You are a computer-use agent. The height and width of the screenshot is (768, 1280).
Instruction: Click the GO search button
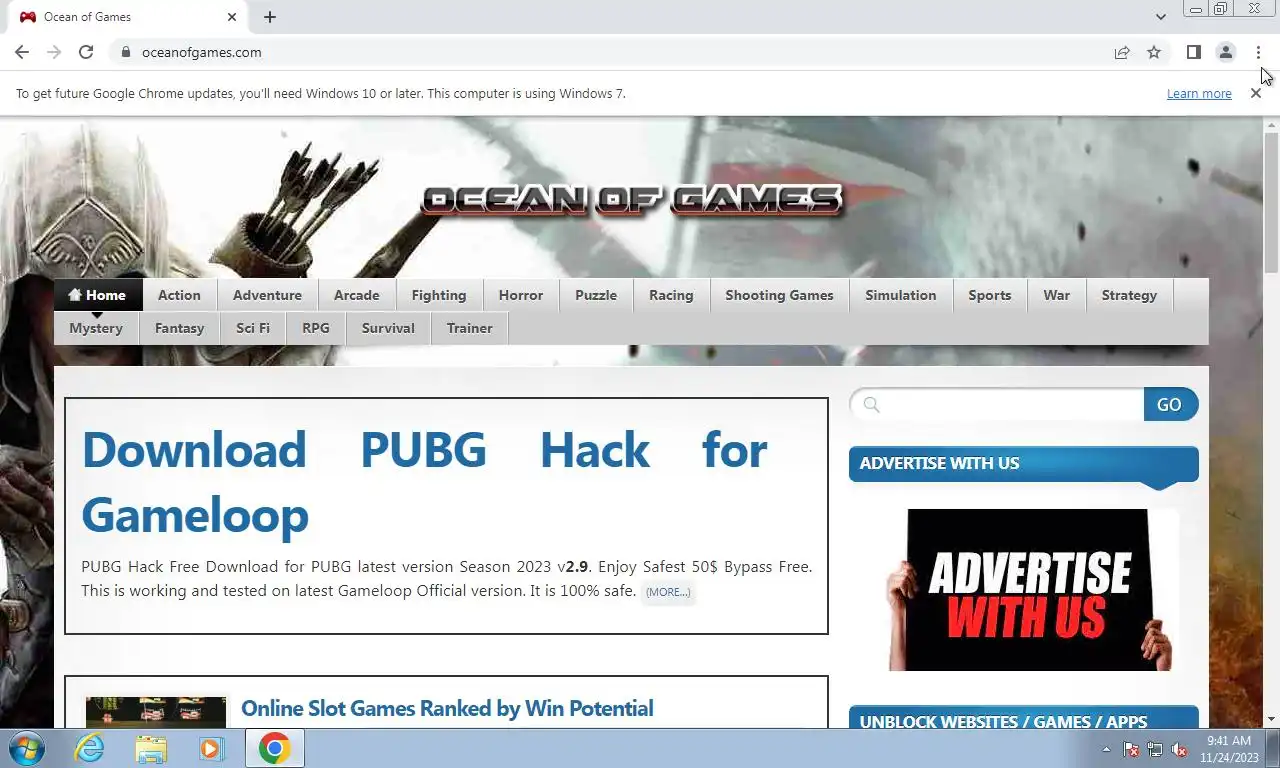(x=1170, y=404)
